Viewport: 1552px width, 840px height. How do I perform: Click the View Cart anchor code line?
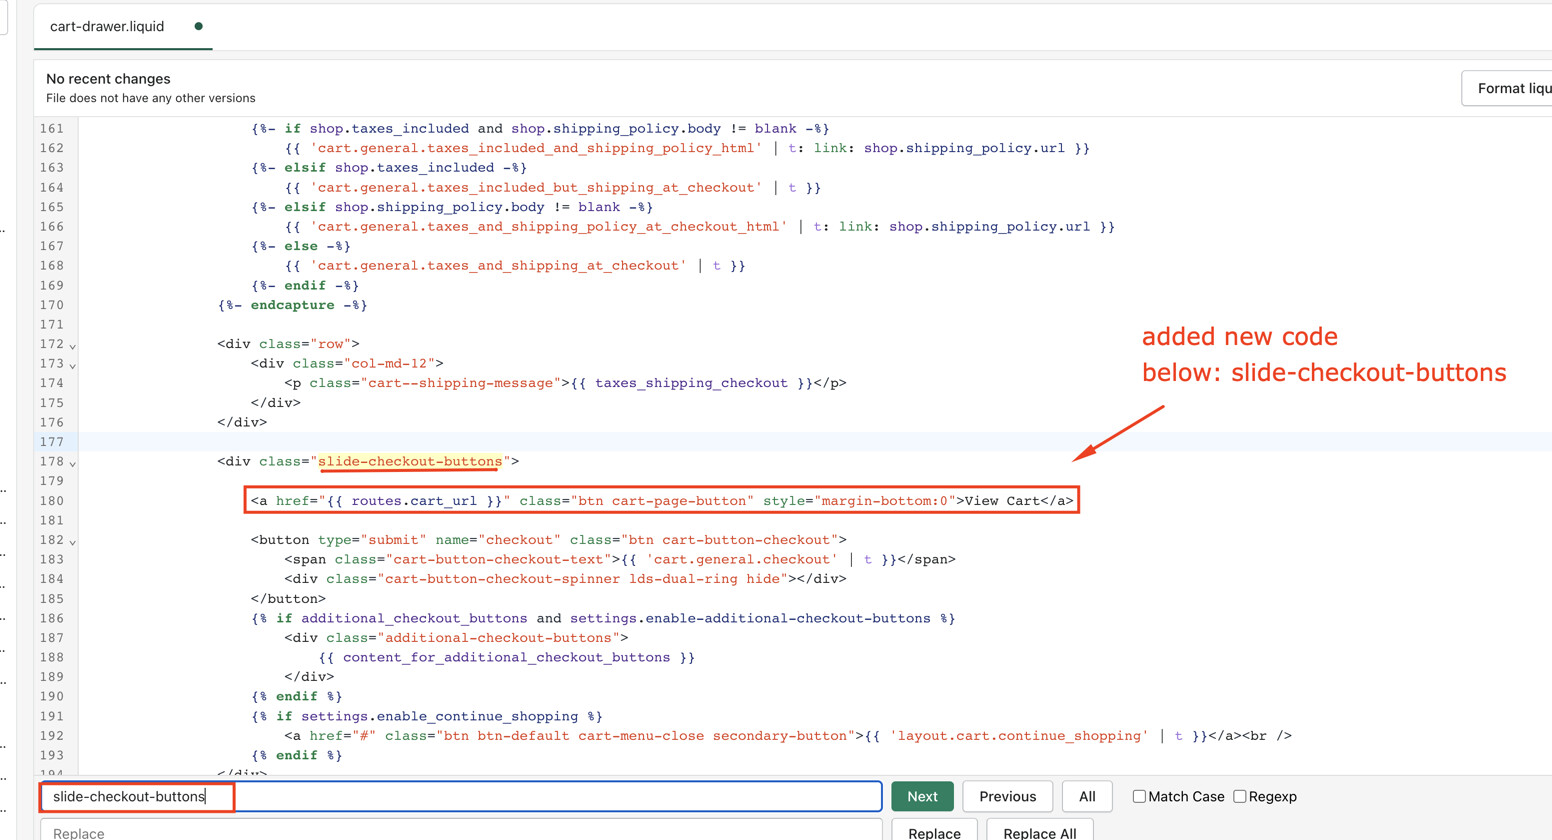[661, 501]
